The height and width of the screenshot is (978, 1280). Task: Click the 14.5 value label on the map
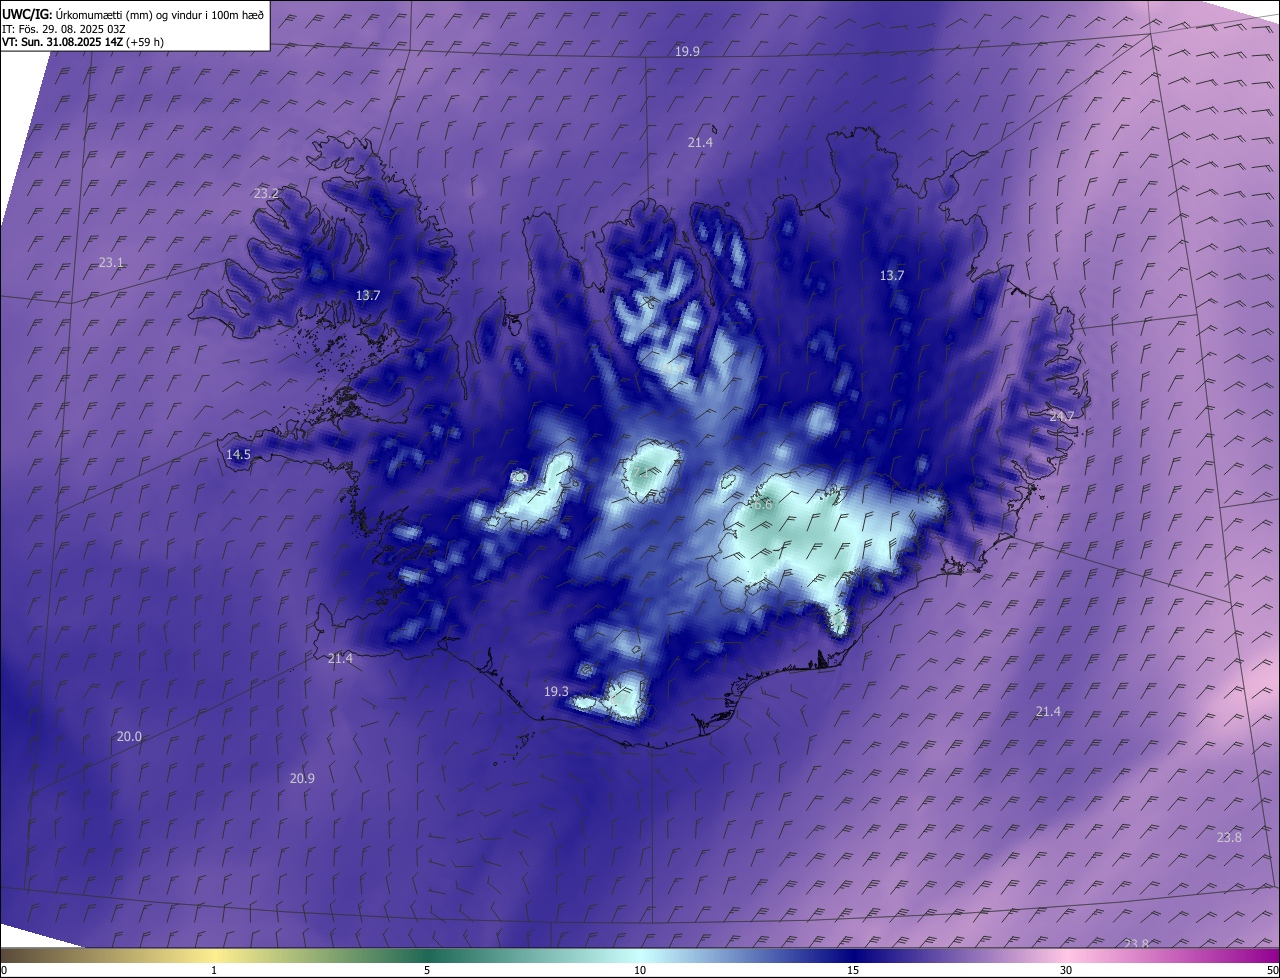[238, 455]
